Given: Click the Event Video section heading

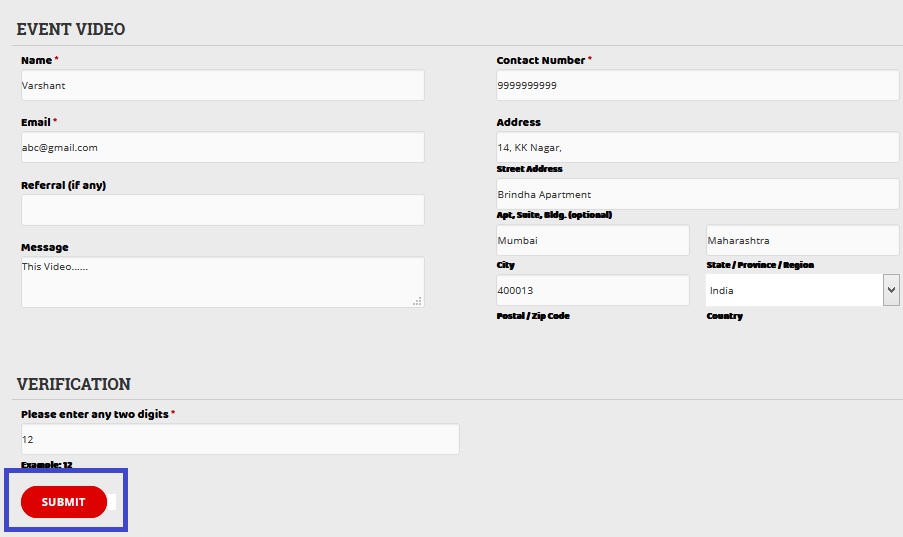Looking at the screenshot, I should click(x=71, y=29).
